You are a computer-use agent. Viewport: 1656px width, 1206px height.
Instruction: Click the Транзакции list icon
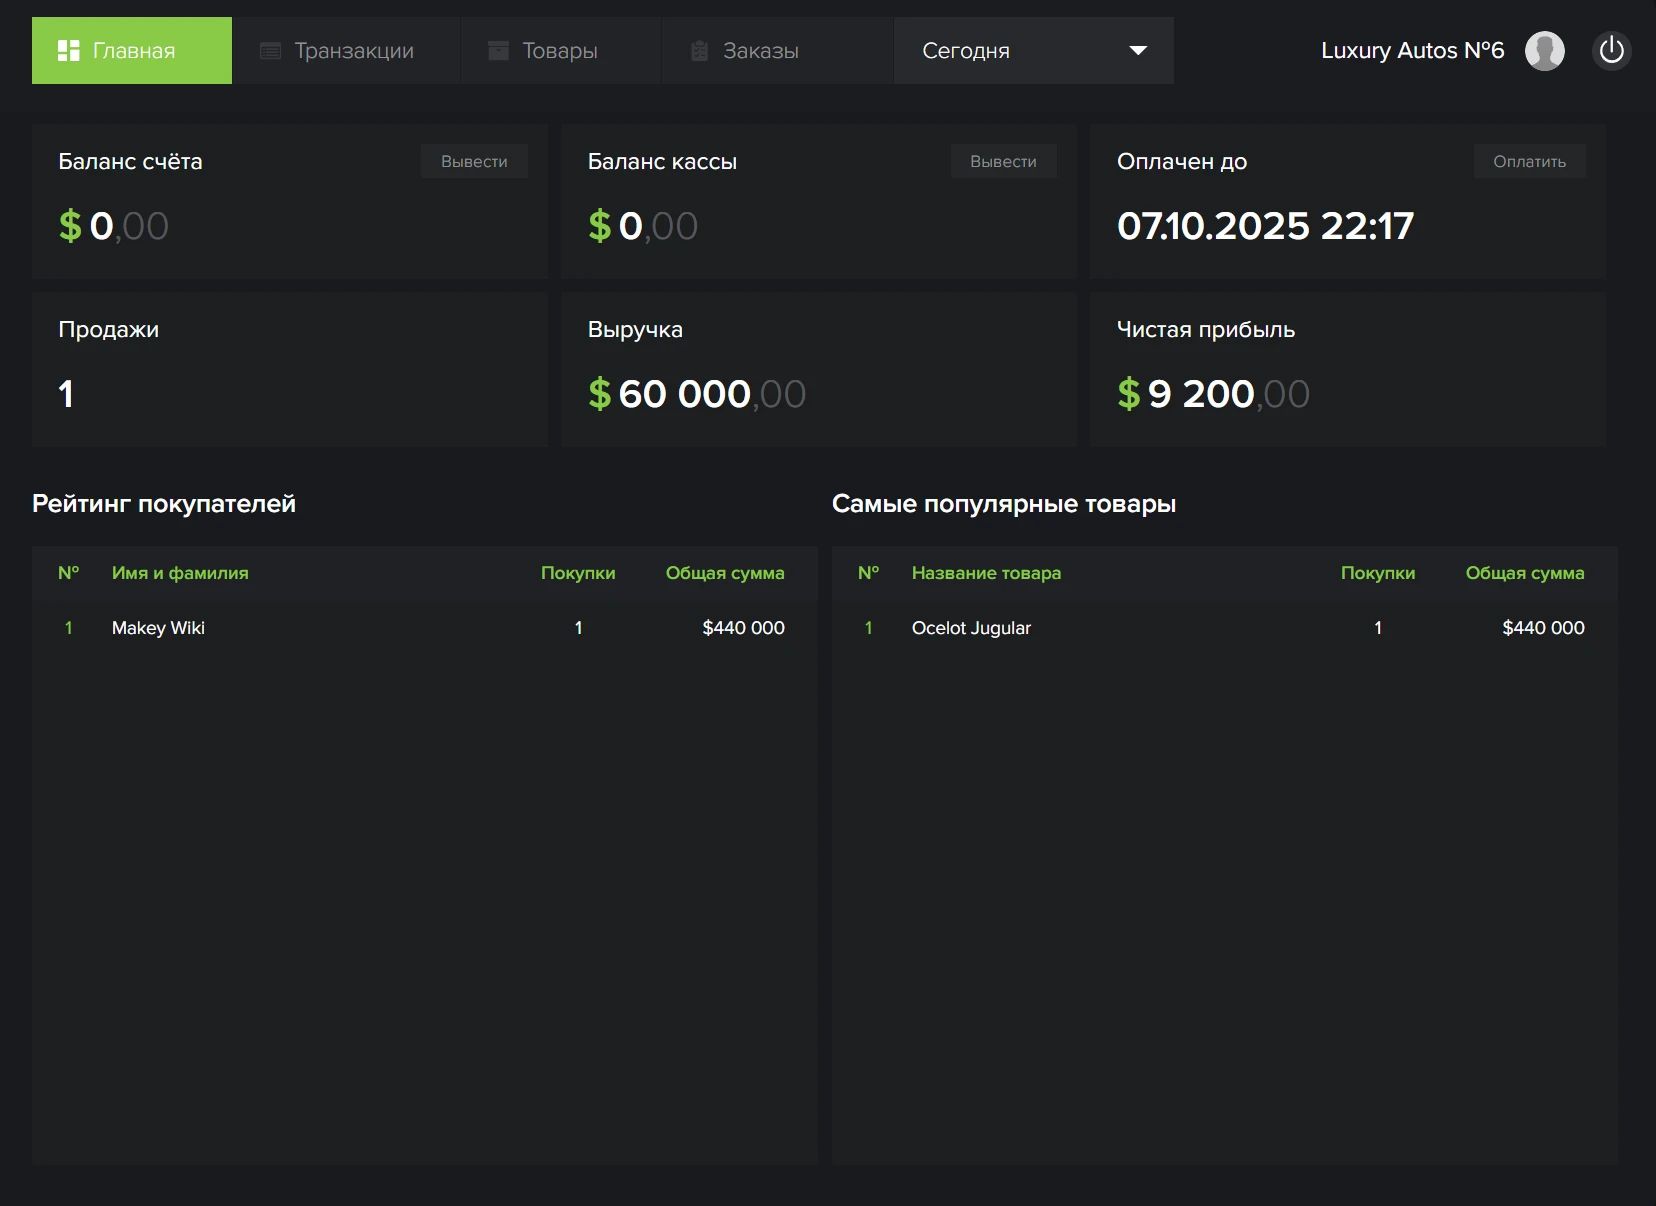(270, 51)
